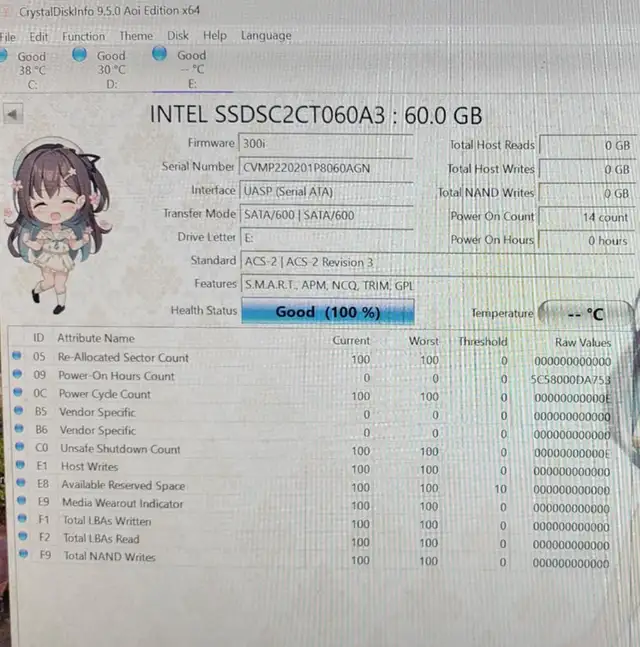Click the previous disk arrow button
This screenshot has width=640, height=647.
point(13,114)
